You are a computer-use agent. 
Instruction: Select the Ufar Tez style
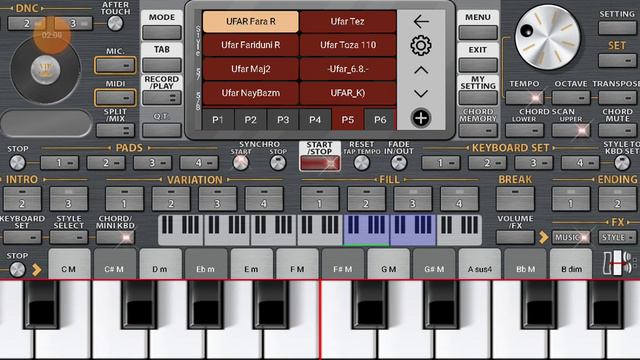coord(348,21)
